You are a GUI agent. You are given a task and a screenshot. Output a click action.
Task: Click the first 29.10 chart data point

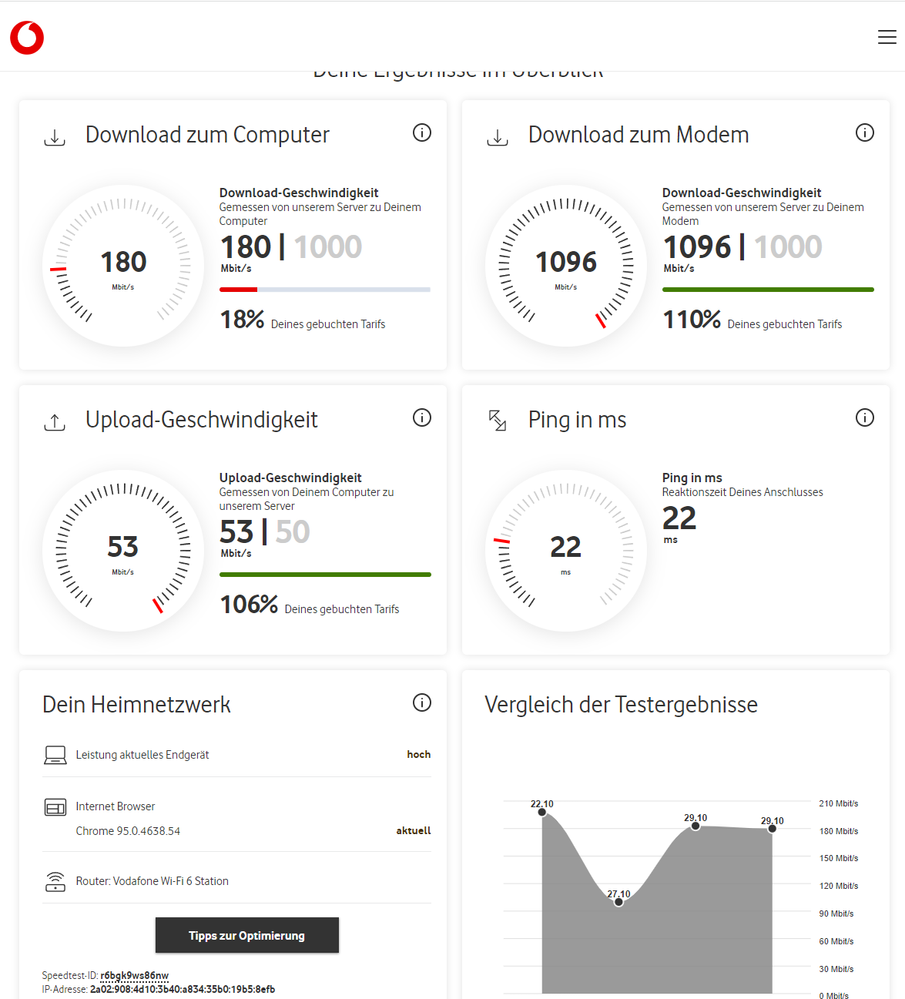point(695,826)
